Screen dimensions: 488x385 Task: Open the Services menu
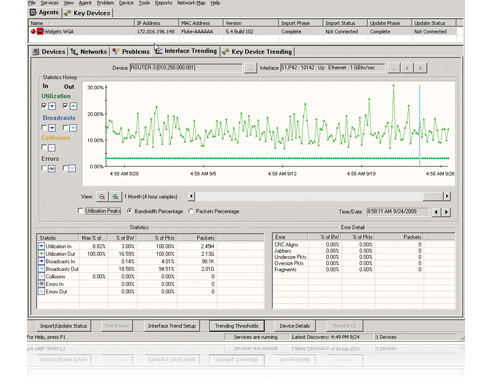coord(50,3)
